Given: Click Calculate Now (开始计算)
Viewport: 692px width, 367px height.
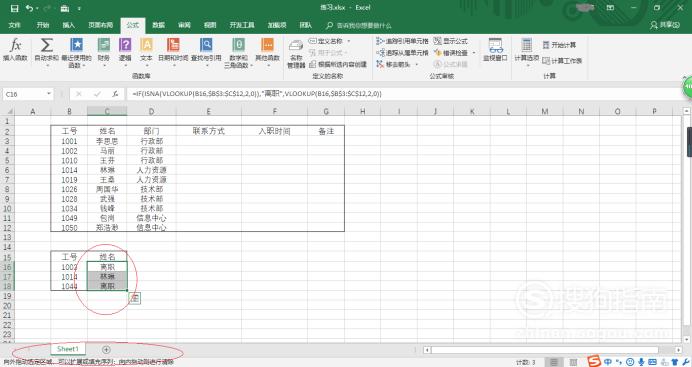Looking at the screenshot, I should 559,45.
